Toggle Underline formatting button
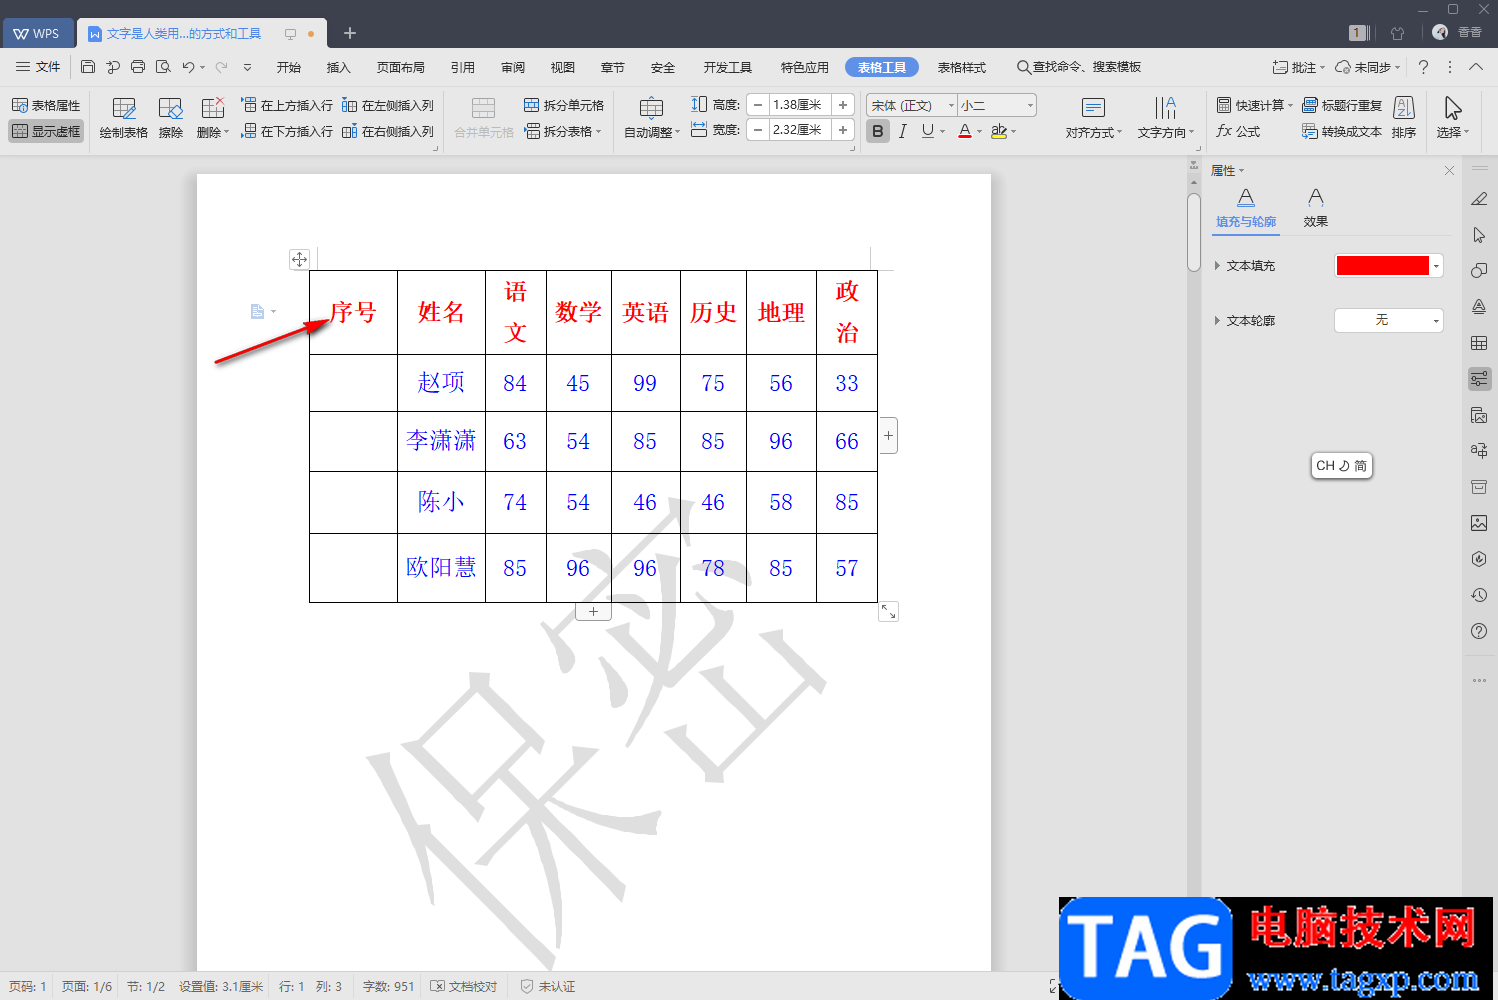The image size is (1498, 1000). [928, 131]
